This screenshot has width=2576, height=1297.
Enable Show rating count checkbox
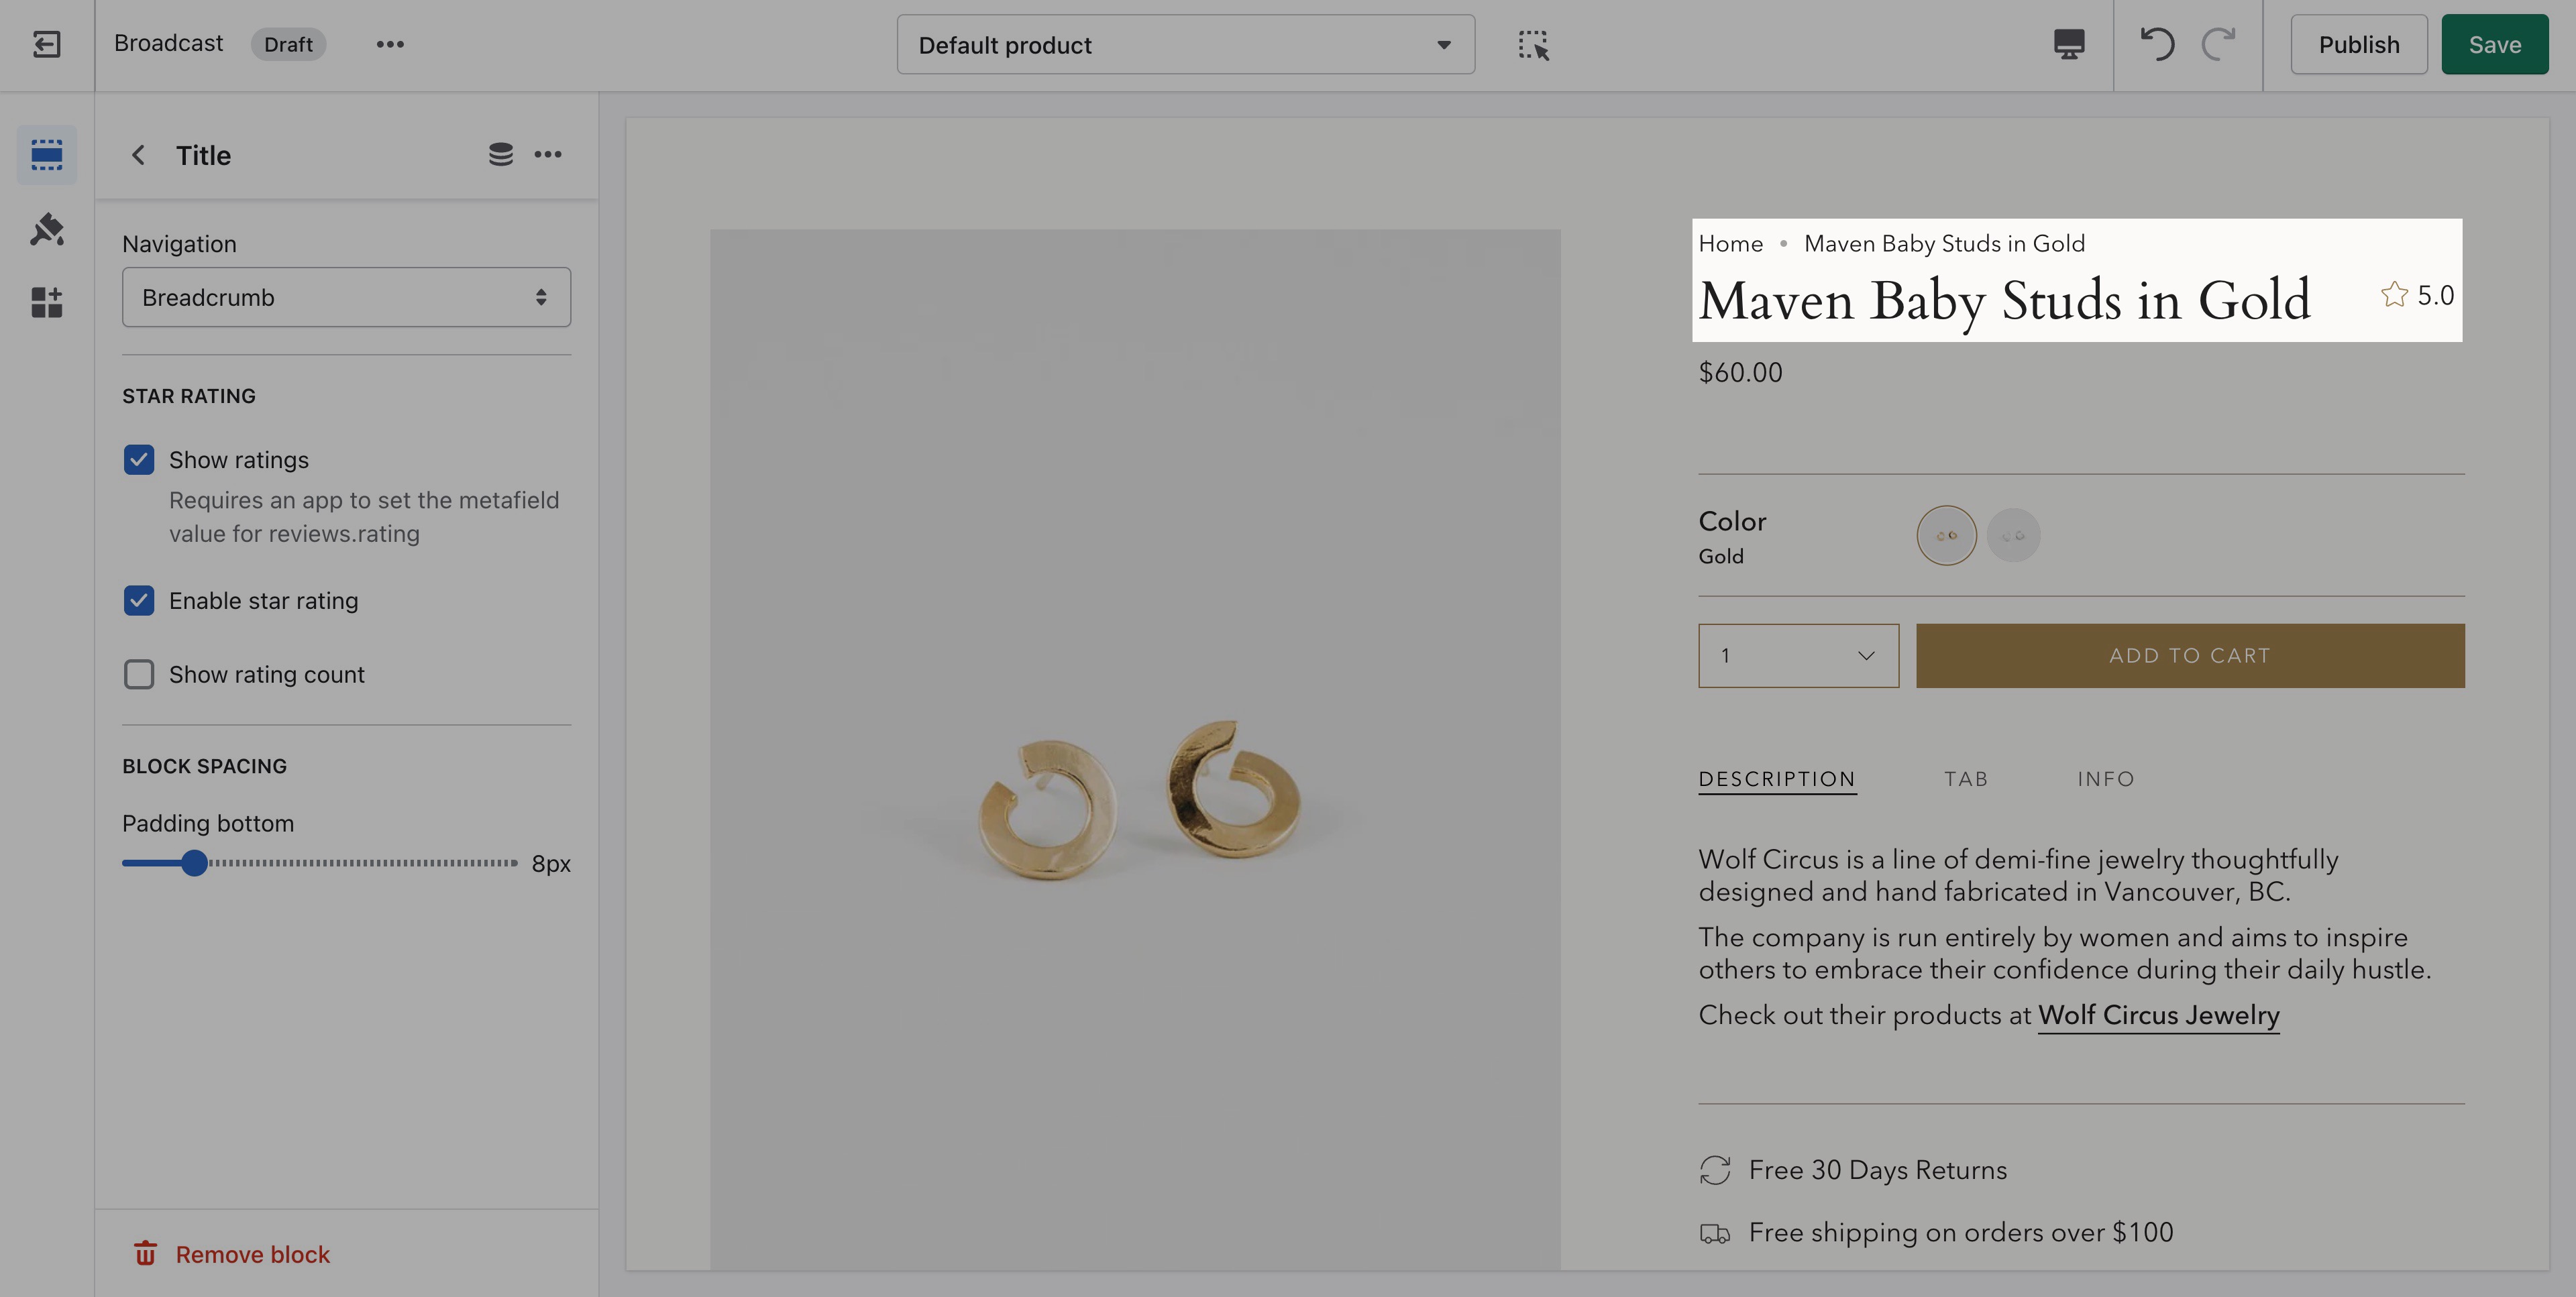139,675
